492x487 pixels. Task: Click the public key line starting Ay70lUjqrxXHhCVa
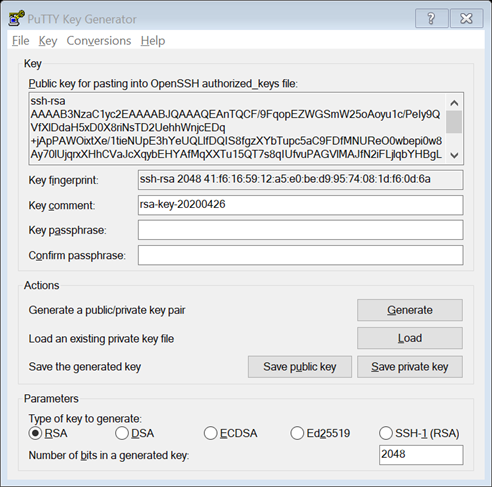[x=236, y=154]
